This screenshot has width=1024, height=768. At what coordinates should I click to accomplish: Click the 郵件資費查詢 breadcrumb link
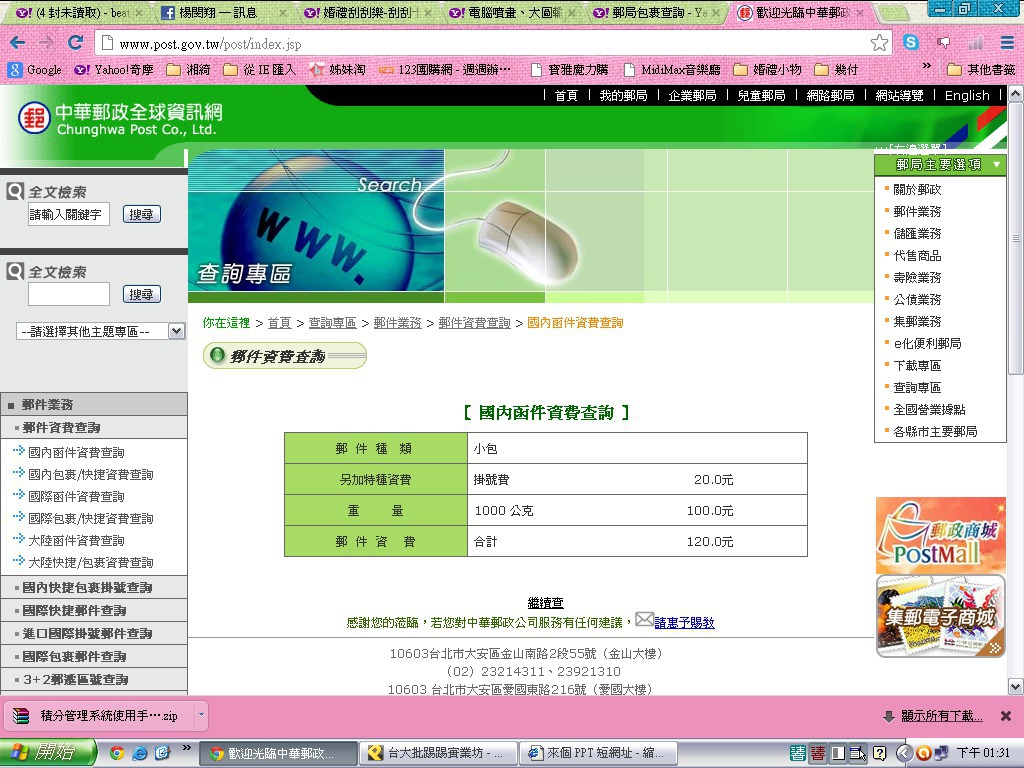point(475,323)
